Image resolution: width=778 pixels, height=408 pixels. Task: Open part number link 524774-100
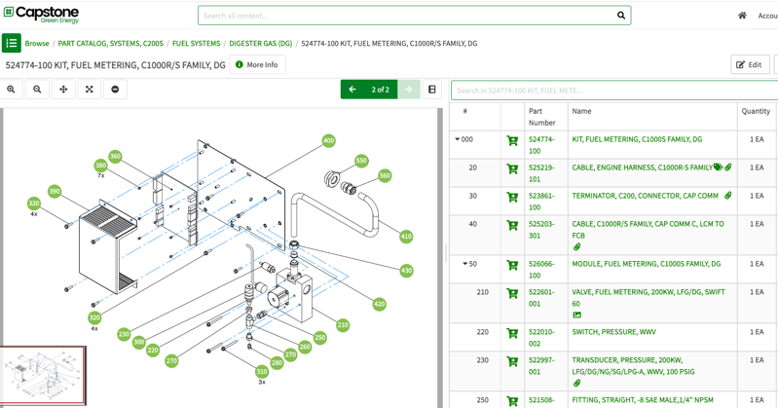pyautogui.click(x=541, y=145)
